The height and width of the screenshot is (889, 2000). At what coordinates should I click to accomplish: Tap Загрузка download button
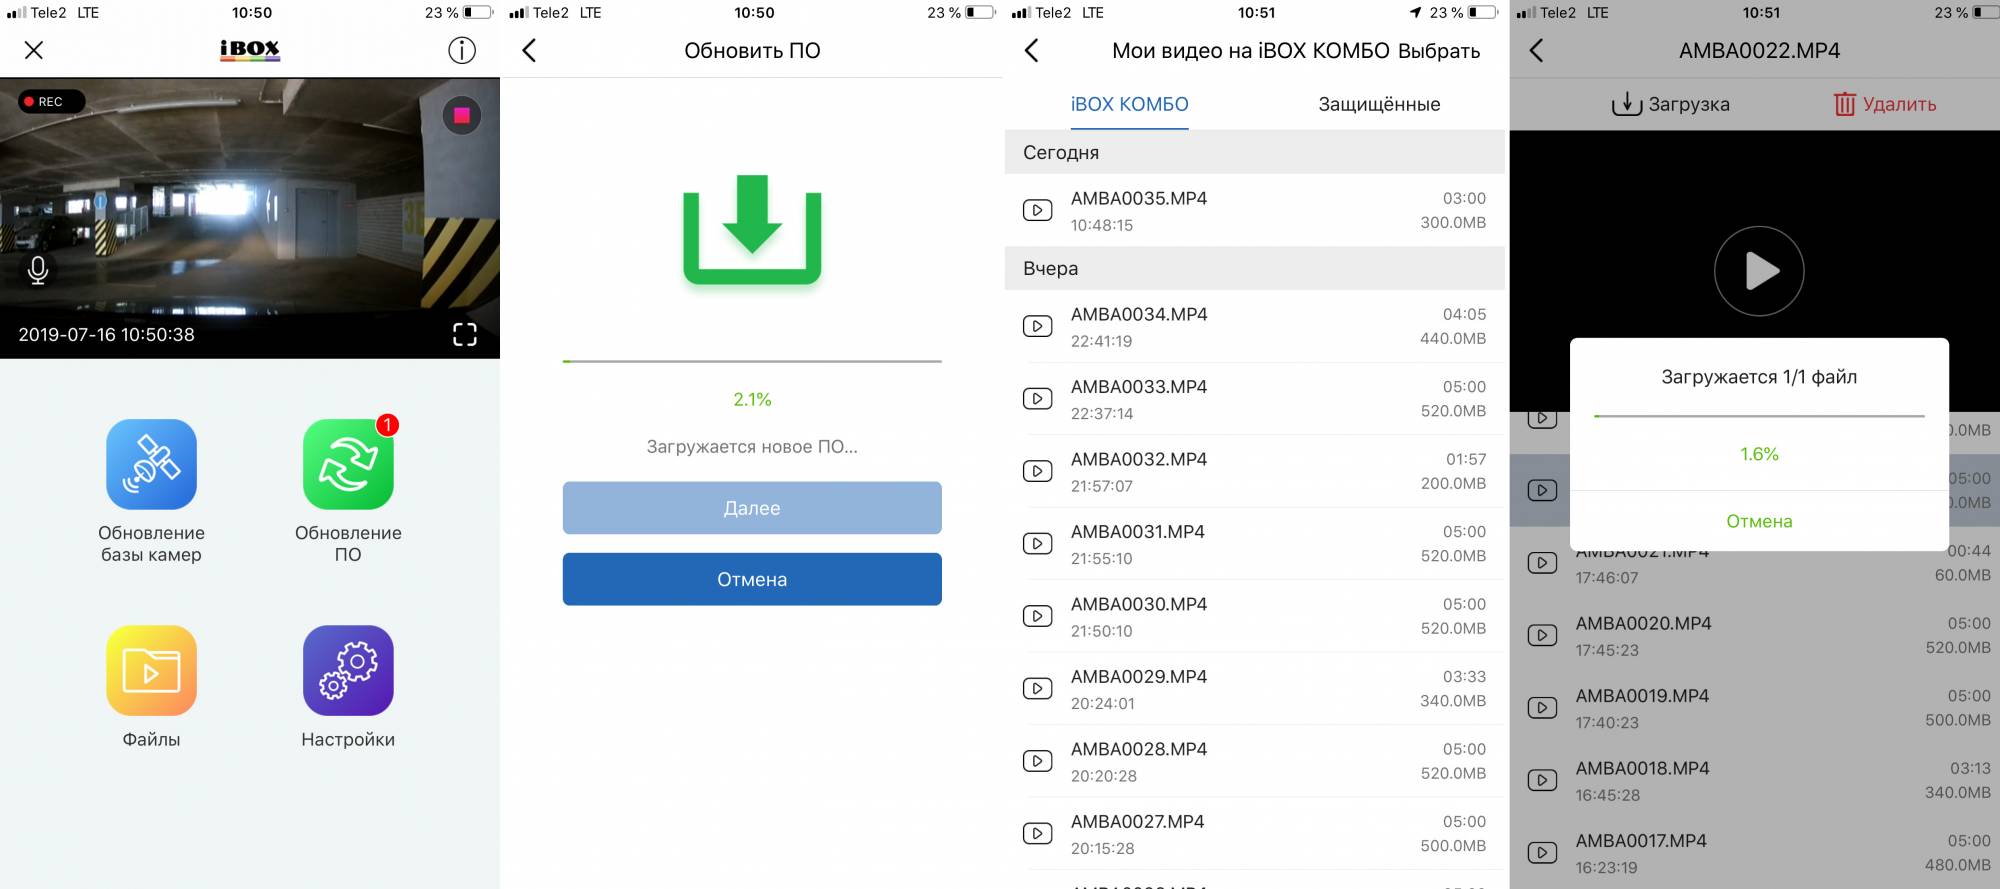[x=1670, y=104]
